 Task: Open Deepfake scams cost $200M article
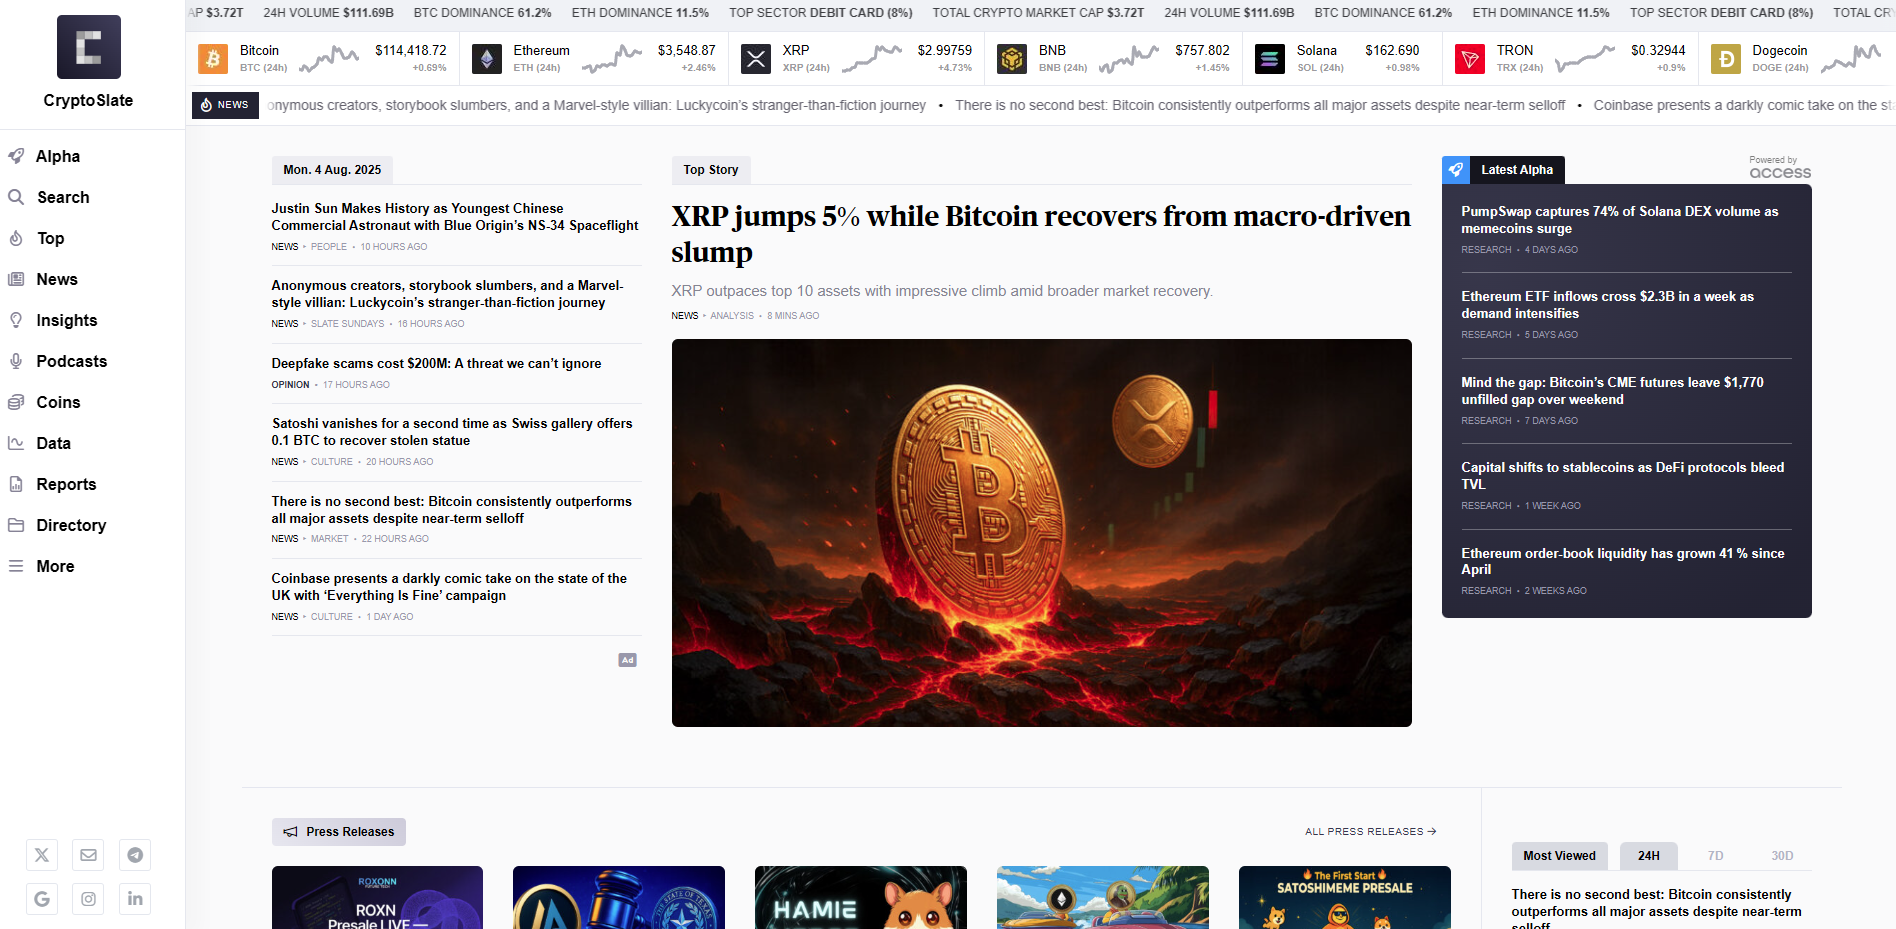tap(436, 364)
